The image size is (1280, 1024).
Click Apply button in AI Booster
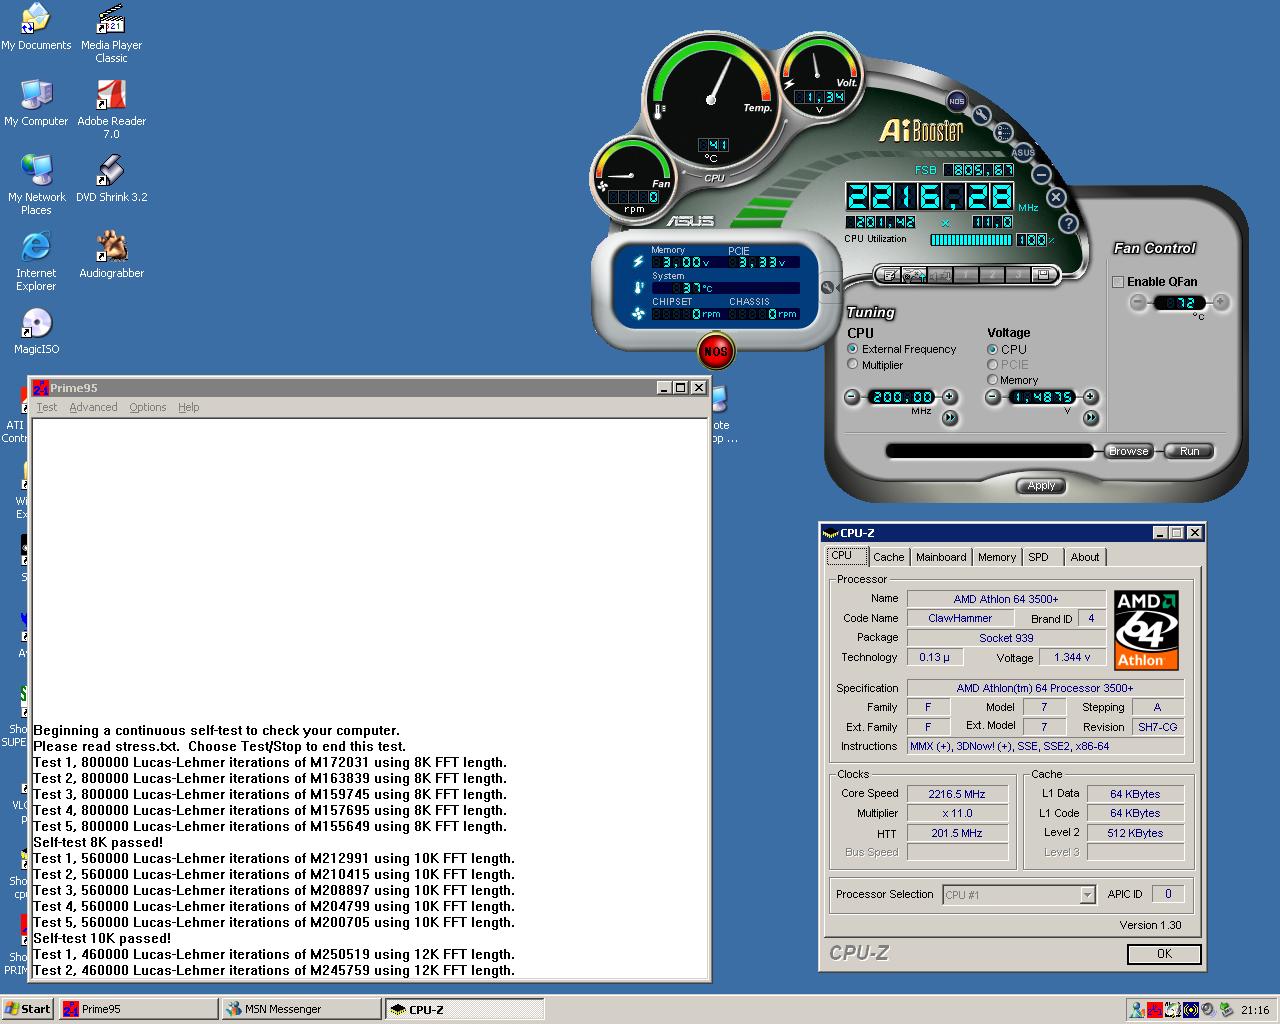(x=1041, y=486)
